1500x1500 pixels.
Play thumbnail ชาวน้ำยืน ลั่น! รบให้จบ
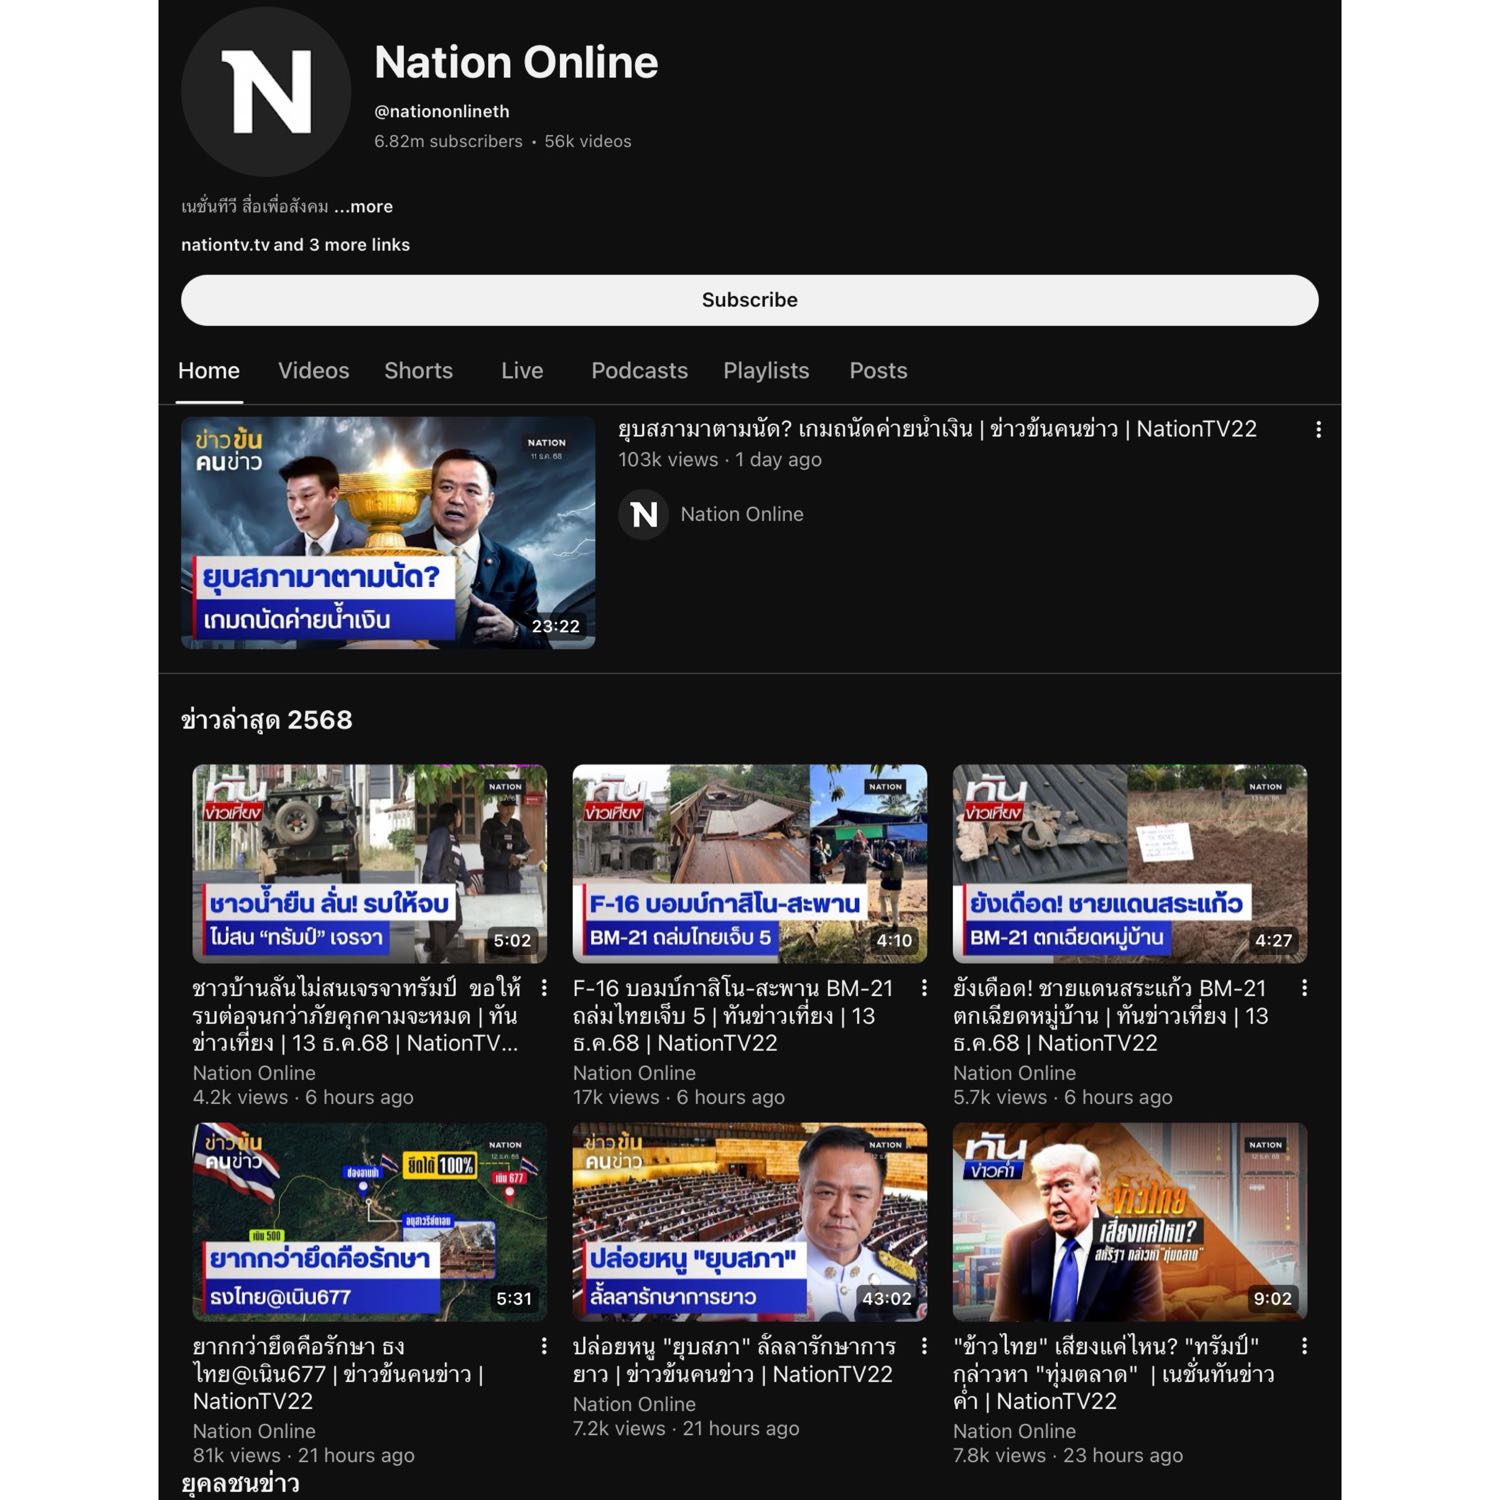[x=370, y=864]
